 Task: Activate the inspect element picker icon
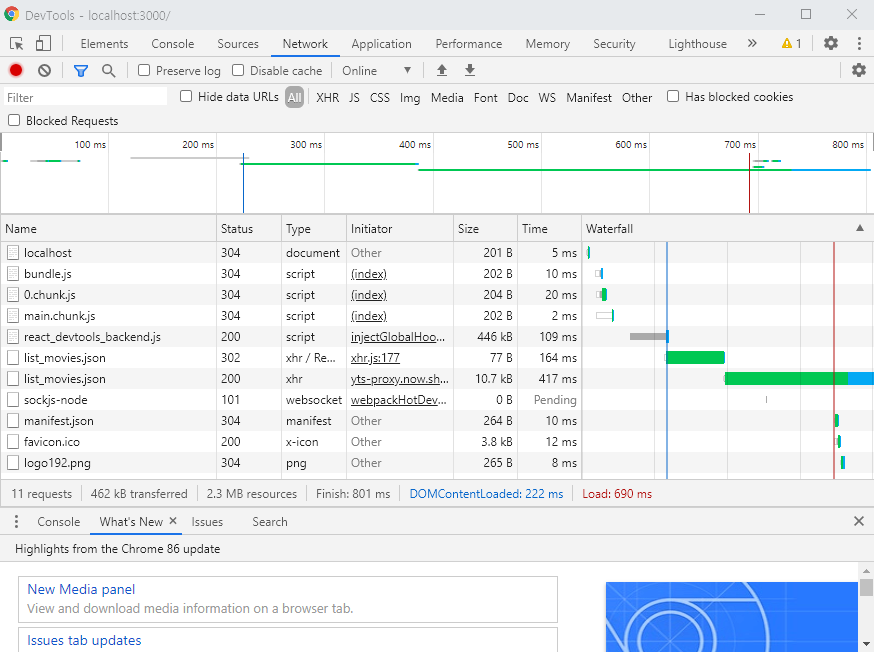pyautogui.click(x=16, y=43)
